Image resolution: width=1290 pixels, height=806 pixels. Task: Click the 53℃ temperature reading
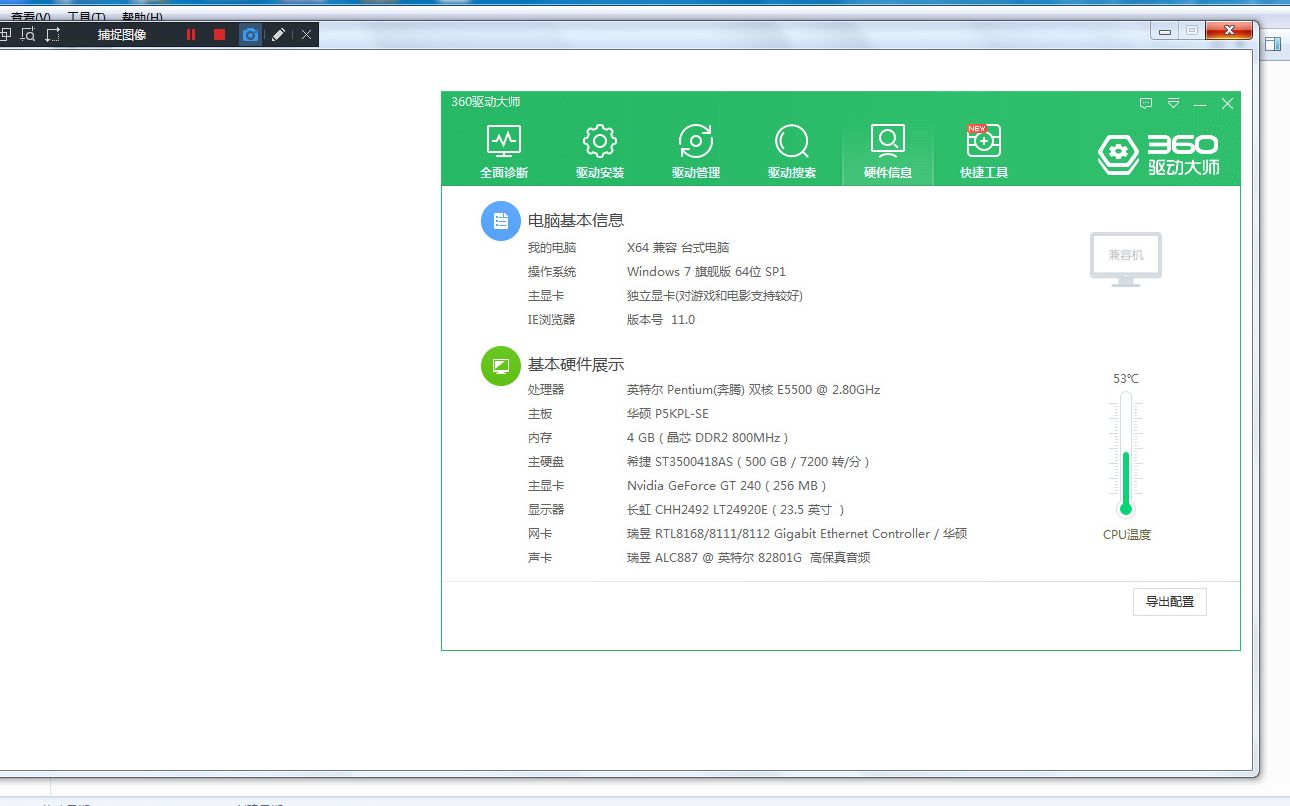point(1126,379)
